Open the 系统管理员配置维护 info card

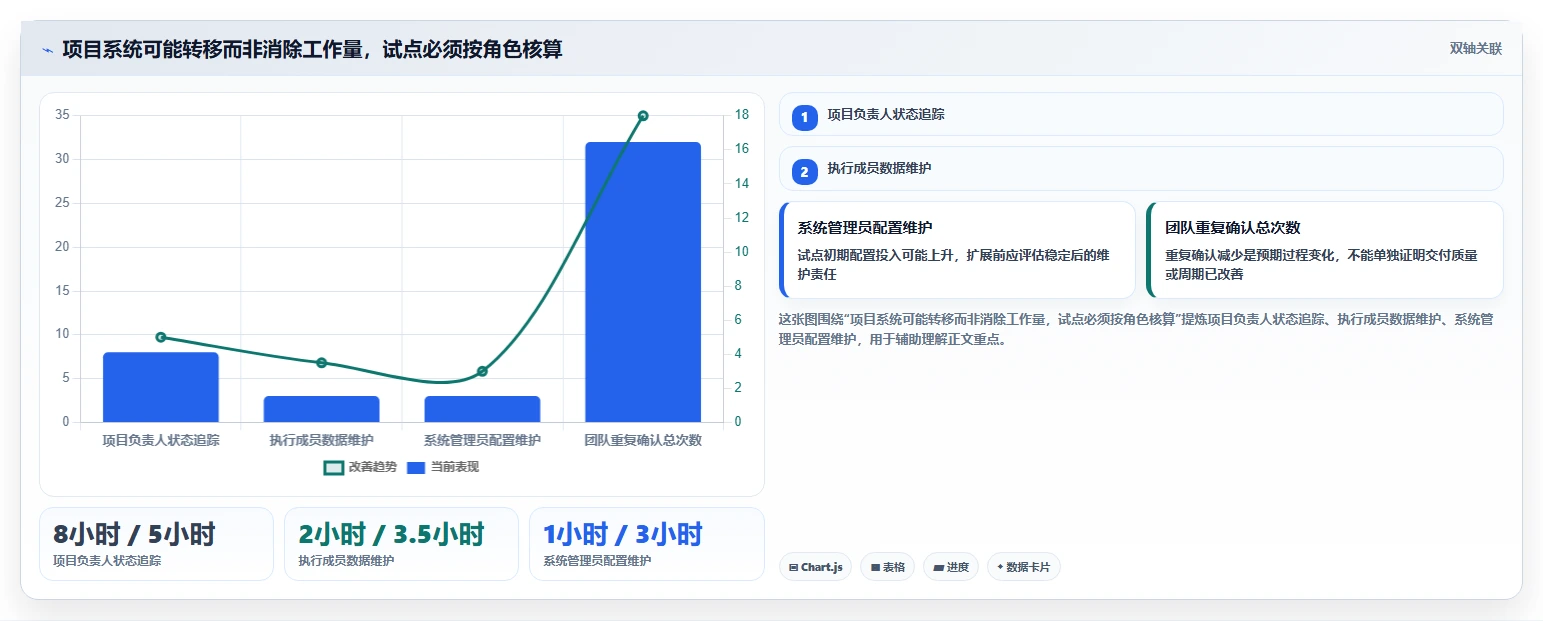(957, 250)
